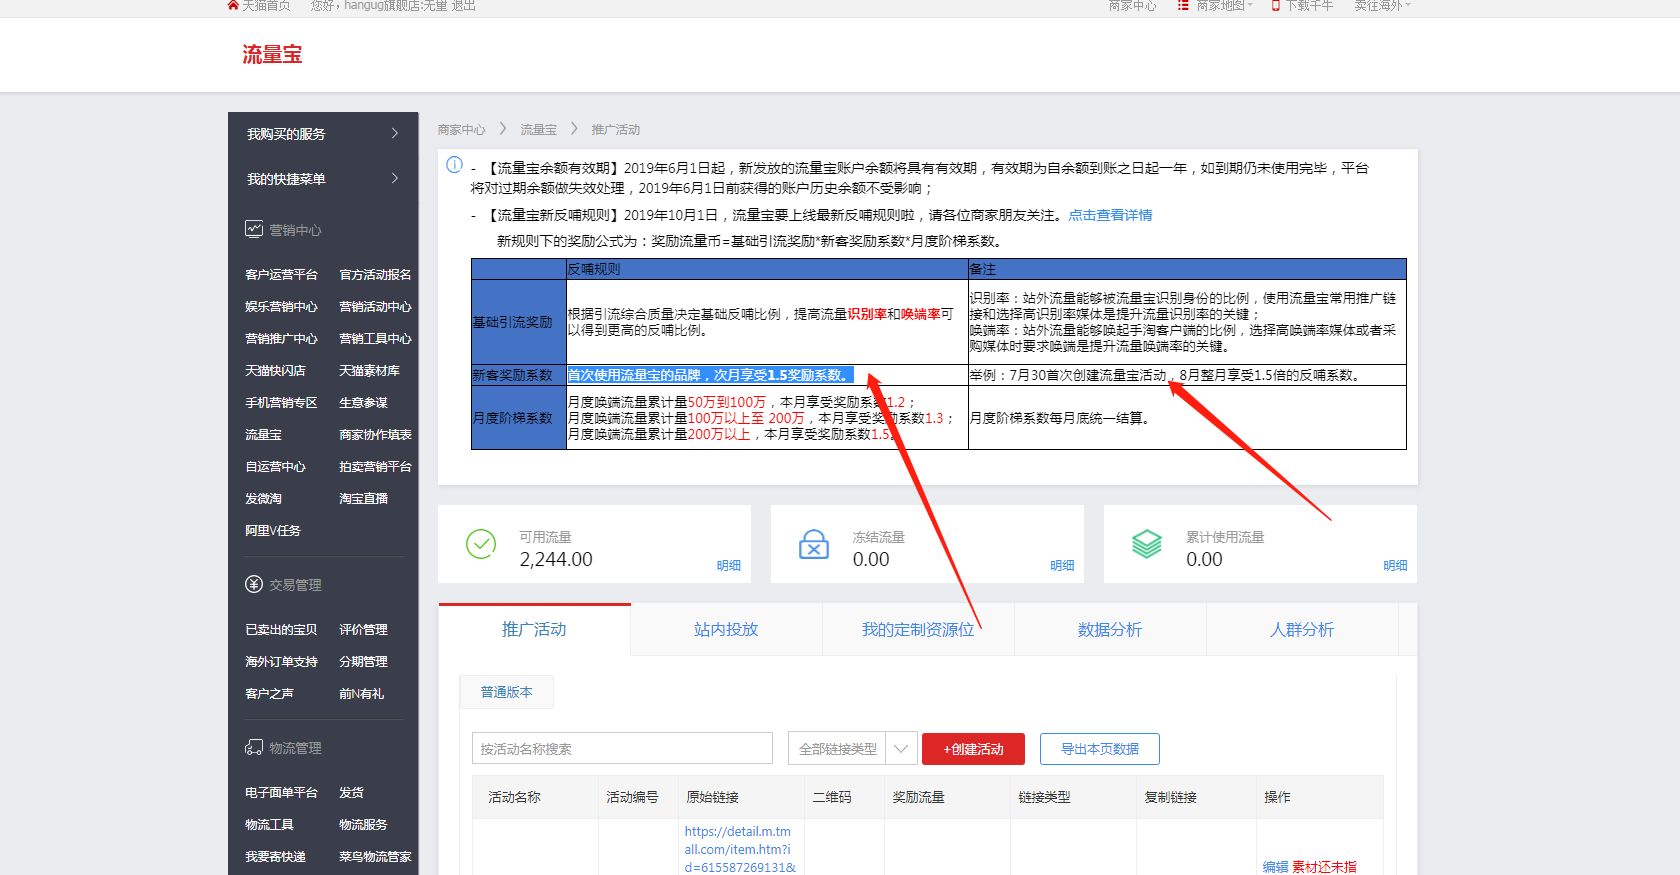Expand 我购买的服务 with its arrow
Image resolution: width=1680 pixels, height=875 pixels.
395,133
